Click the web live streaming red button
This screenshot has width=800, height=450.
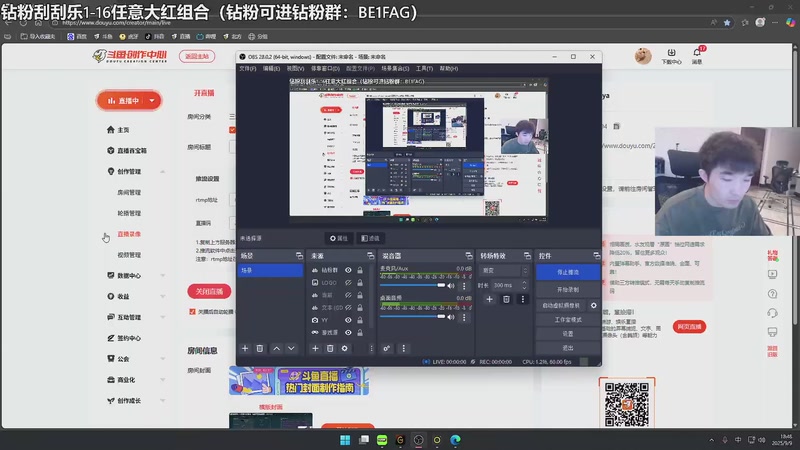pos(689,327)
